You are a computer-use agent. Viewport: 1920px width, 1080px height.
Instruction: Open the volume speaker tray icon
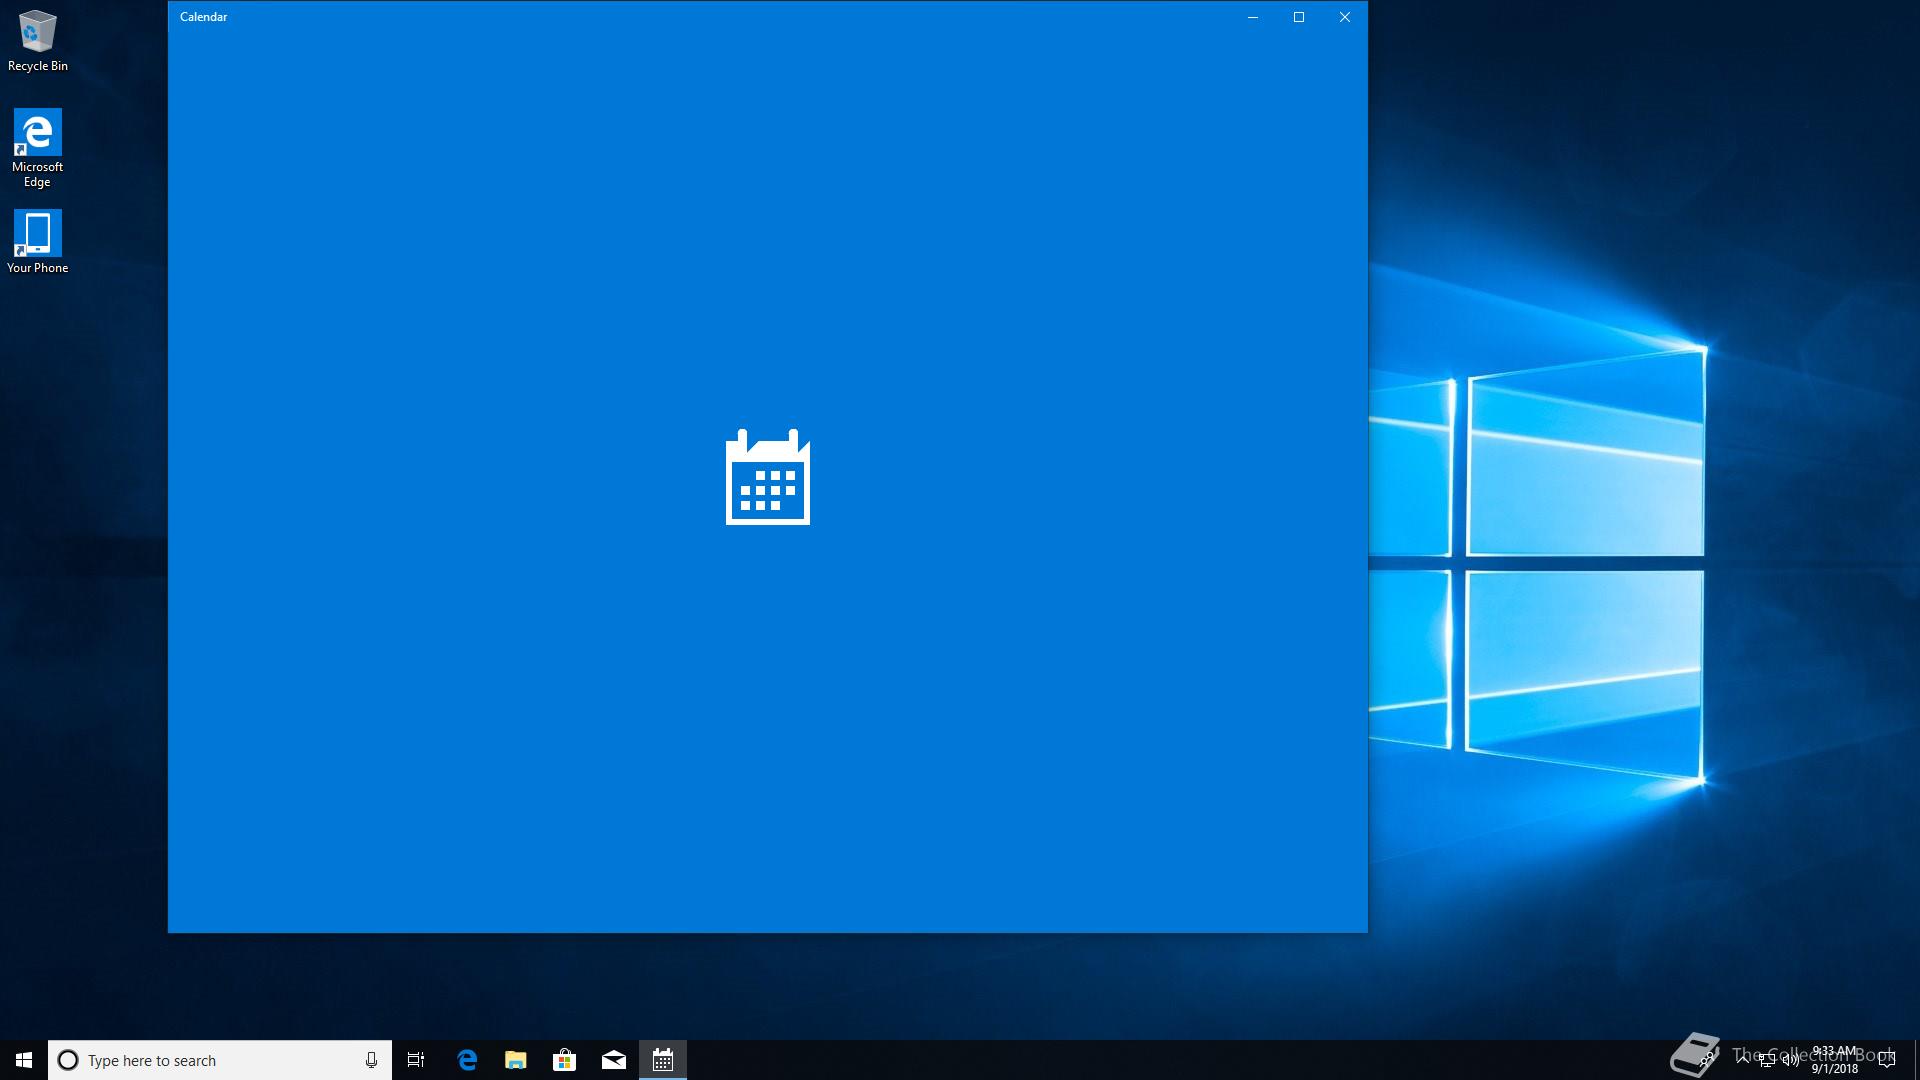tap(1791, 1059)
